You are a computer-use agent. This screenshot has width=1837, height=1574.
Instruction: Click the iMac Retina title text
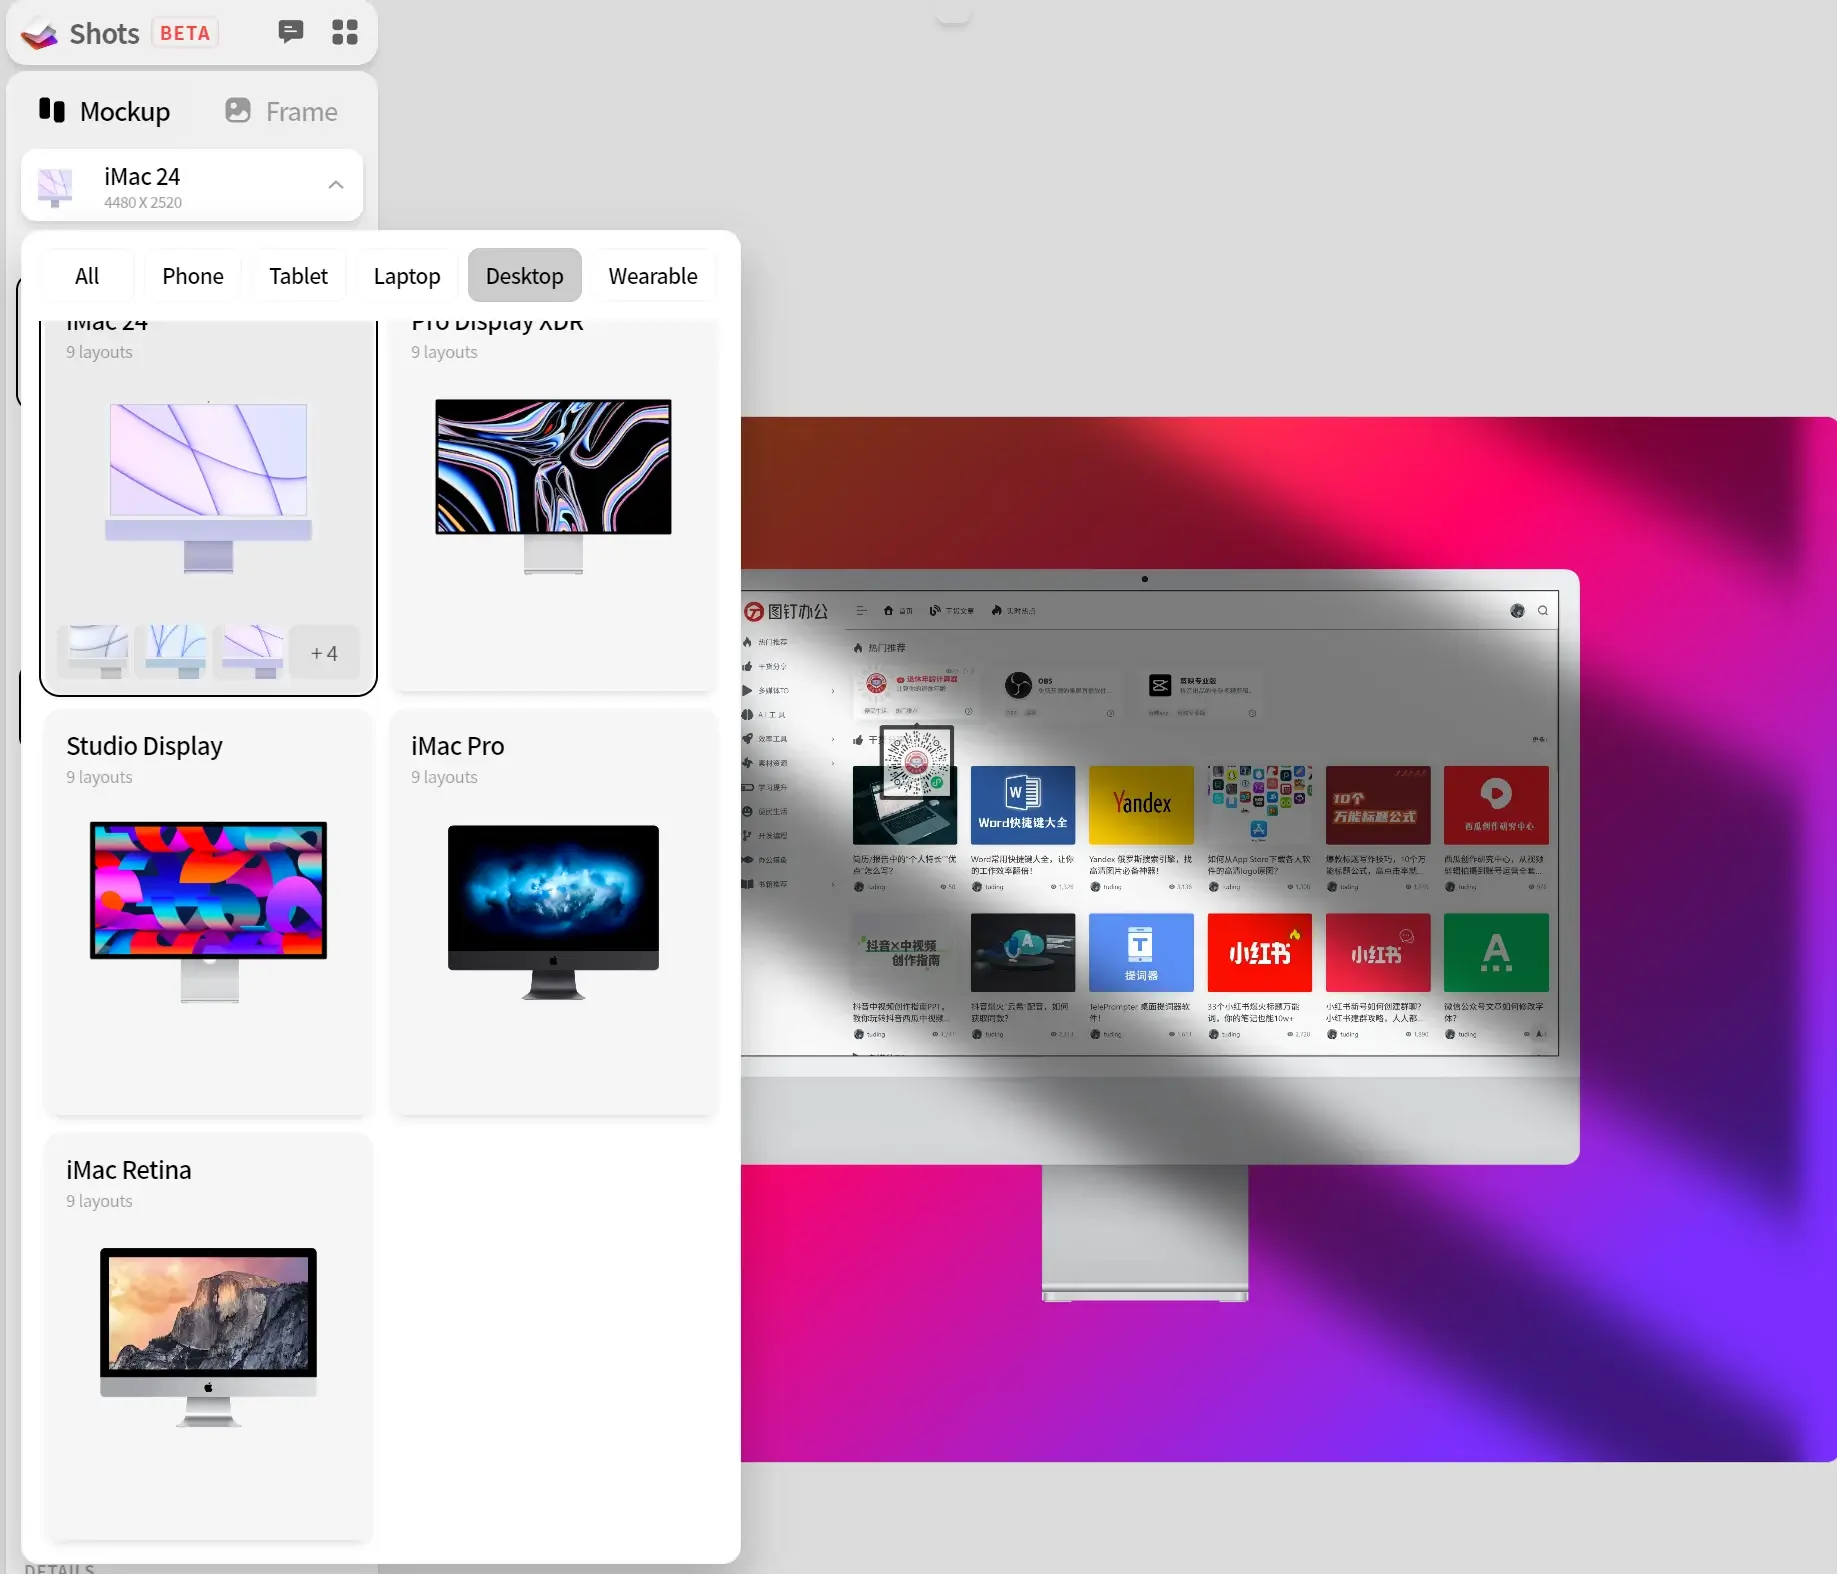click(x=129, y=1170)
